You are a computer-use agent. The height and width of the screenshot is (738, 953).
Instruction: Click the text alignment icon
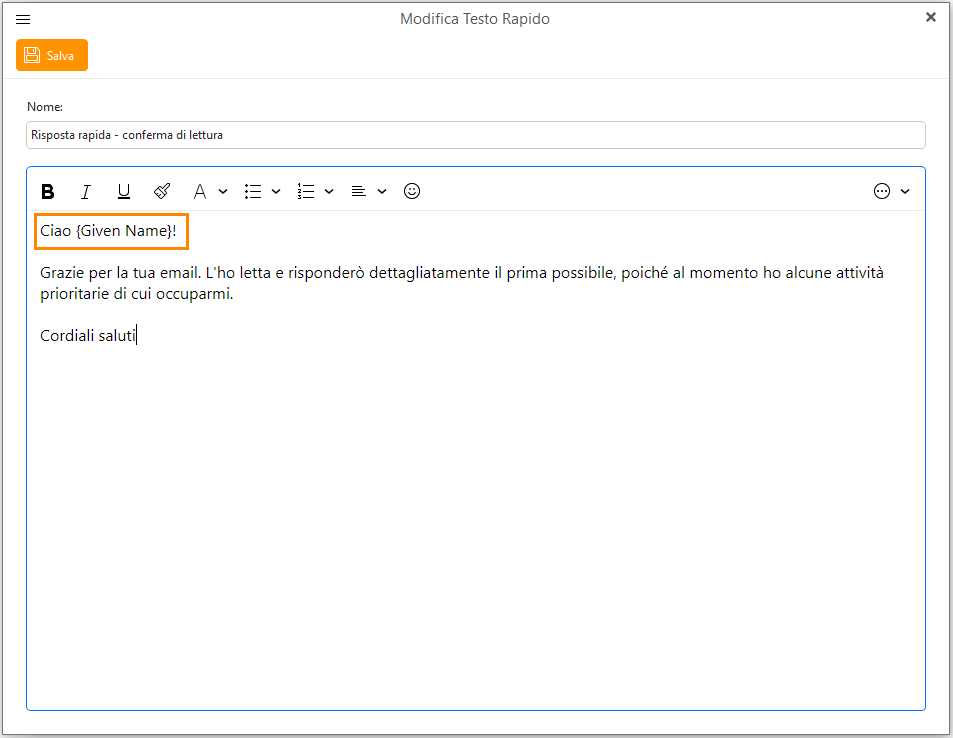359,191
